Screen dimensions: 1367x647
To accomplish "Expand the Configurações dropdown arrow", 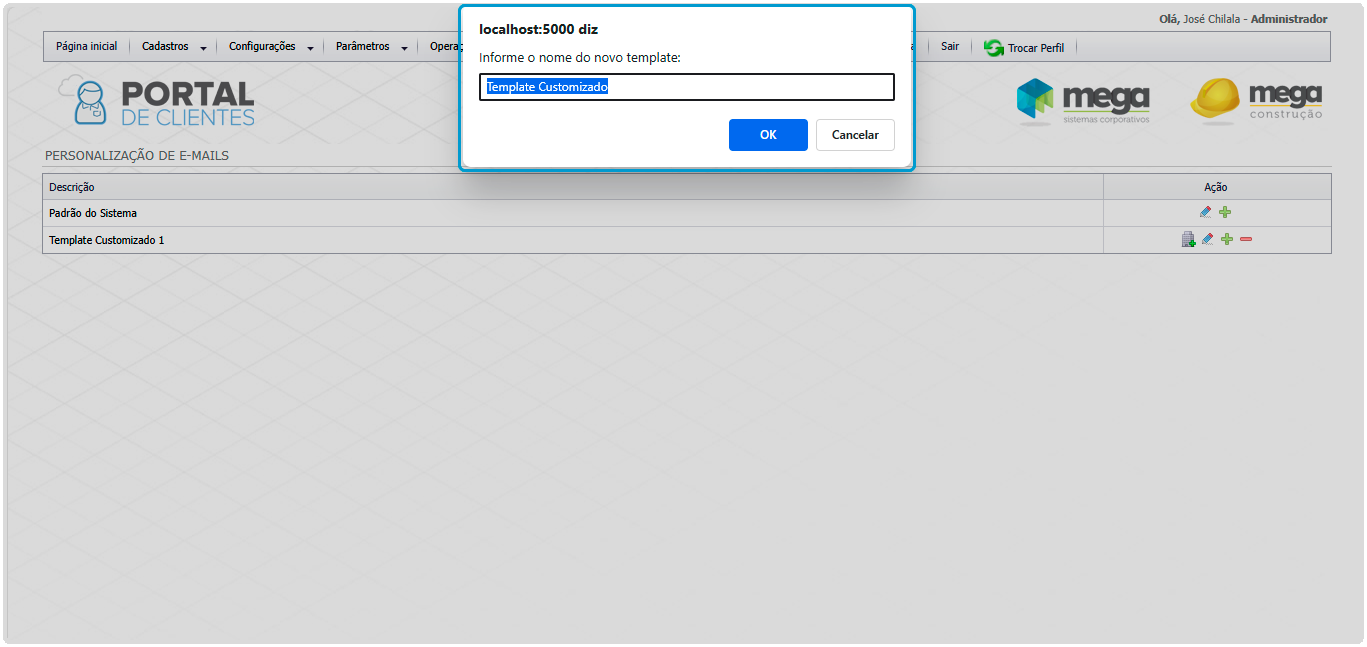I will click(x=310, y=48).
